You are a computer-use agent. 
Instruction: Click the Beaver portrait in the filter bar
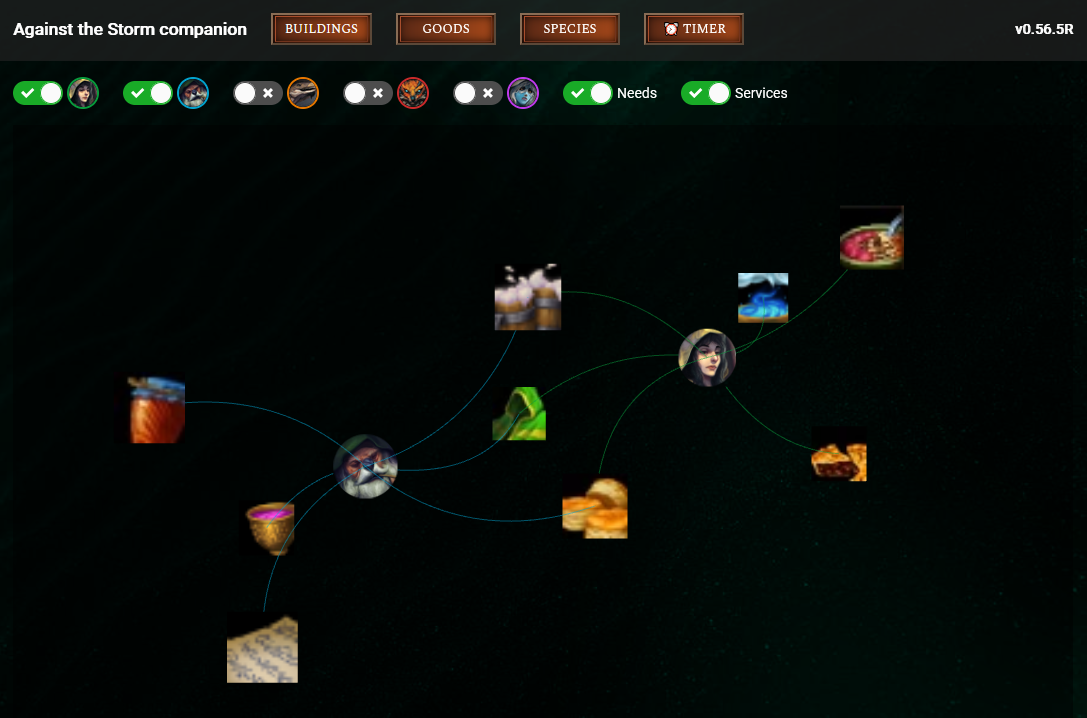coord(193,93)
